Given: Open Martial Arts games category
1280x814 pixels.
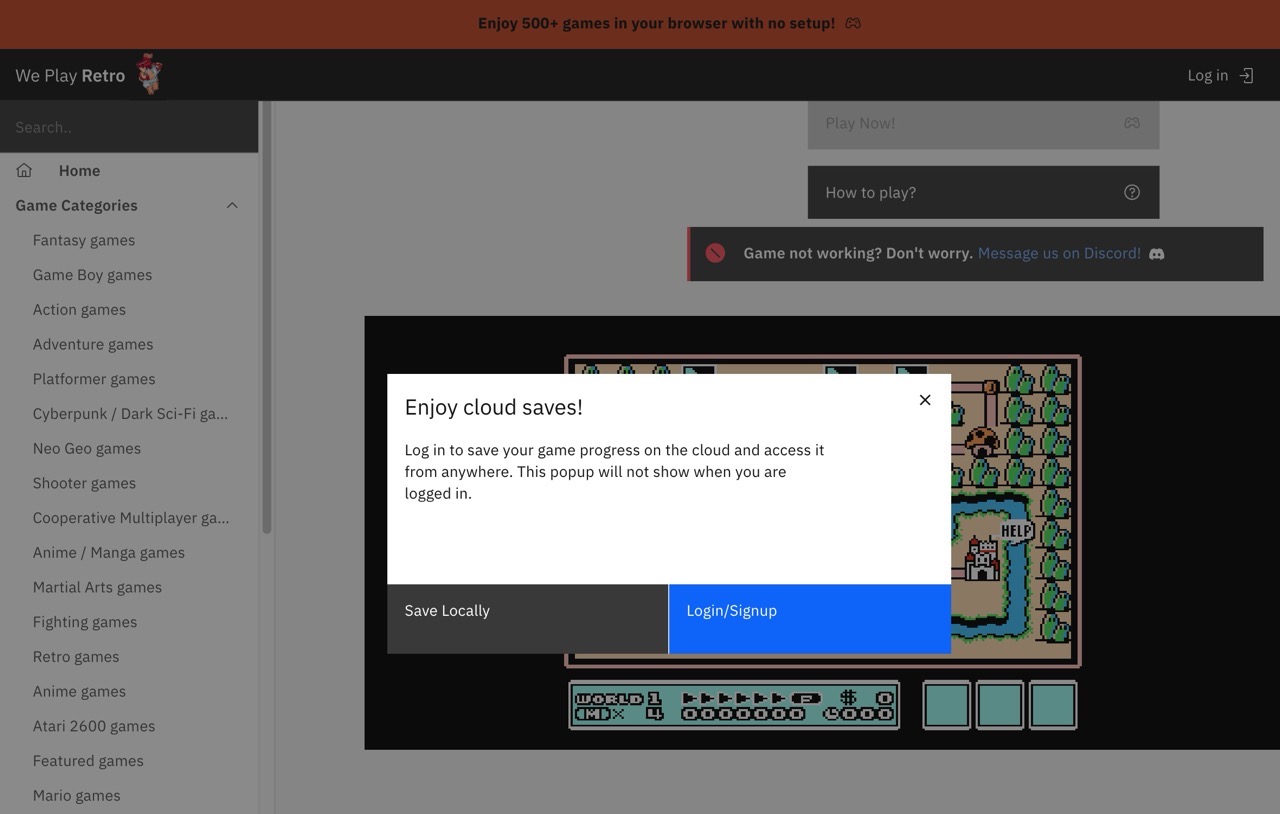Looking at the screenshot, I should [x=97, y=587].
